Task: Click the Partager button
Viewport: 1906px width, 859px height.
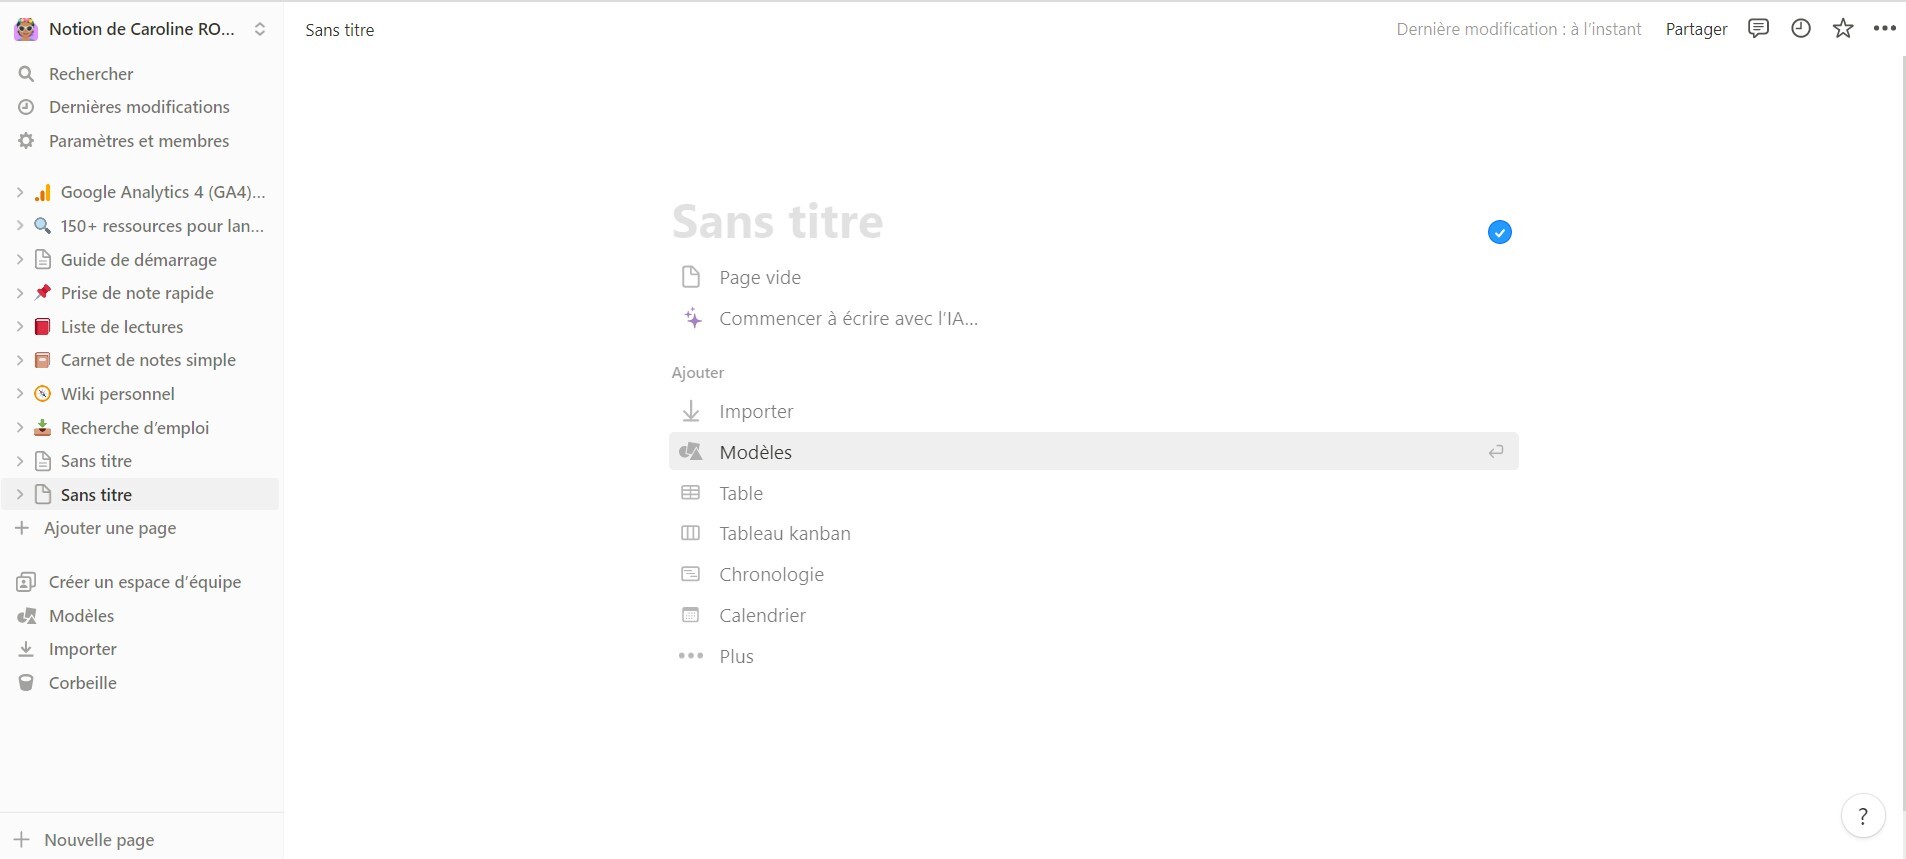Action: 1696,29
